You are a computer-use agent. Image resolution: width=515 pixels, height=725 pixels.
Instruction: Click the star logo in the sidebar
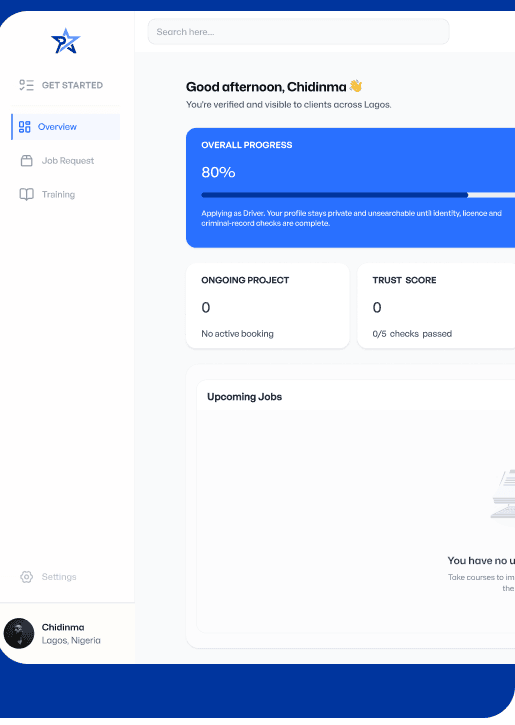point(66,41)
